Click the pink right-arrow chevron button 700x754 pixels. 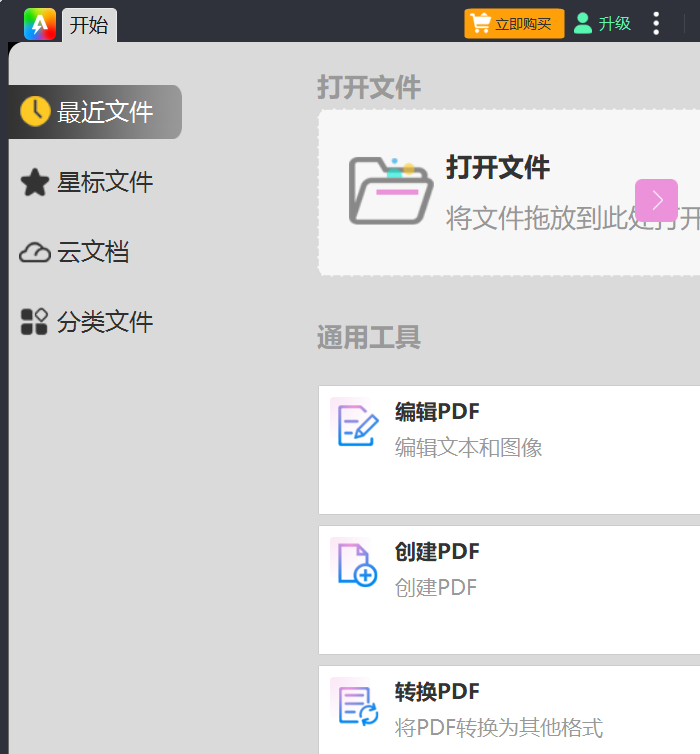tap(656, 200)
